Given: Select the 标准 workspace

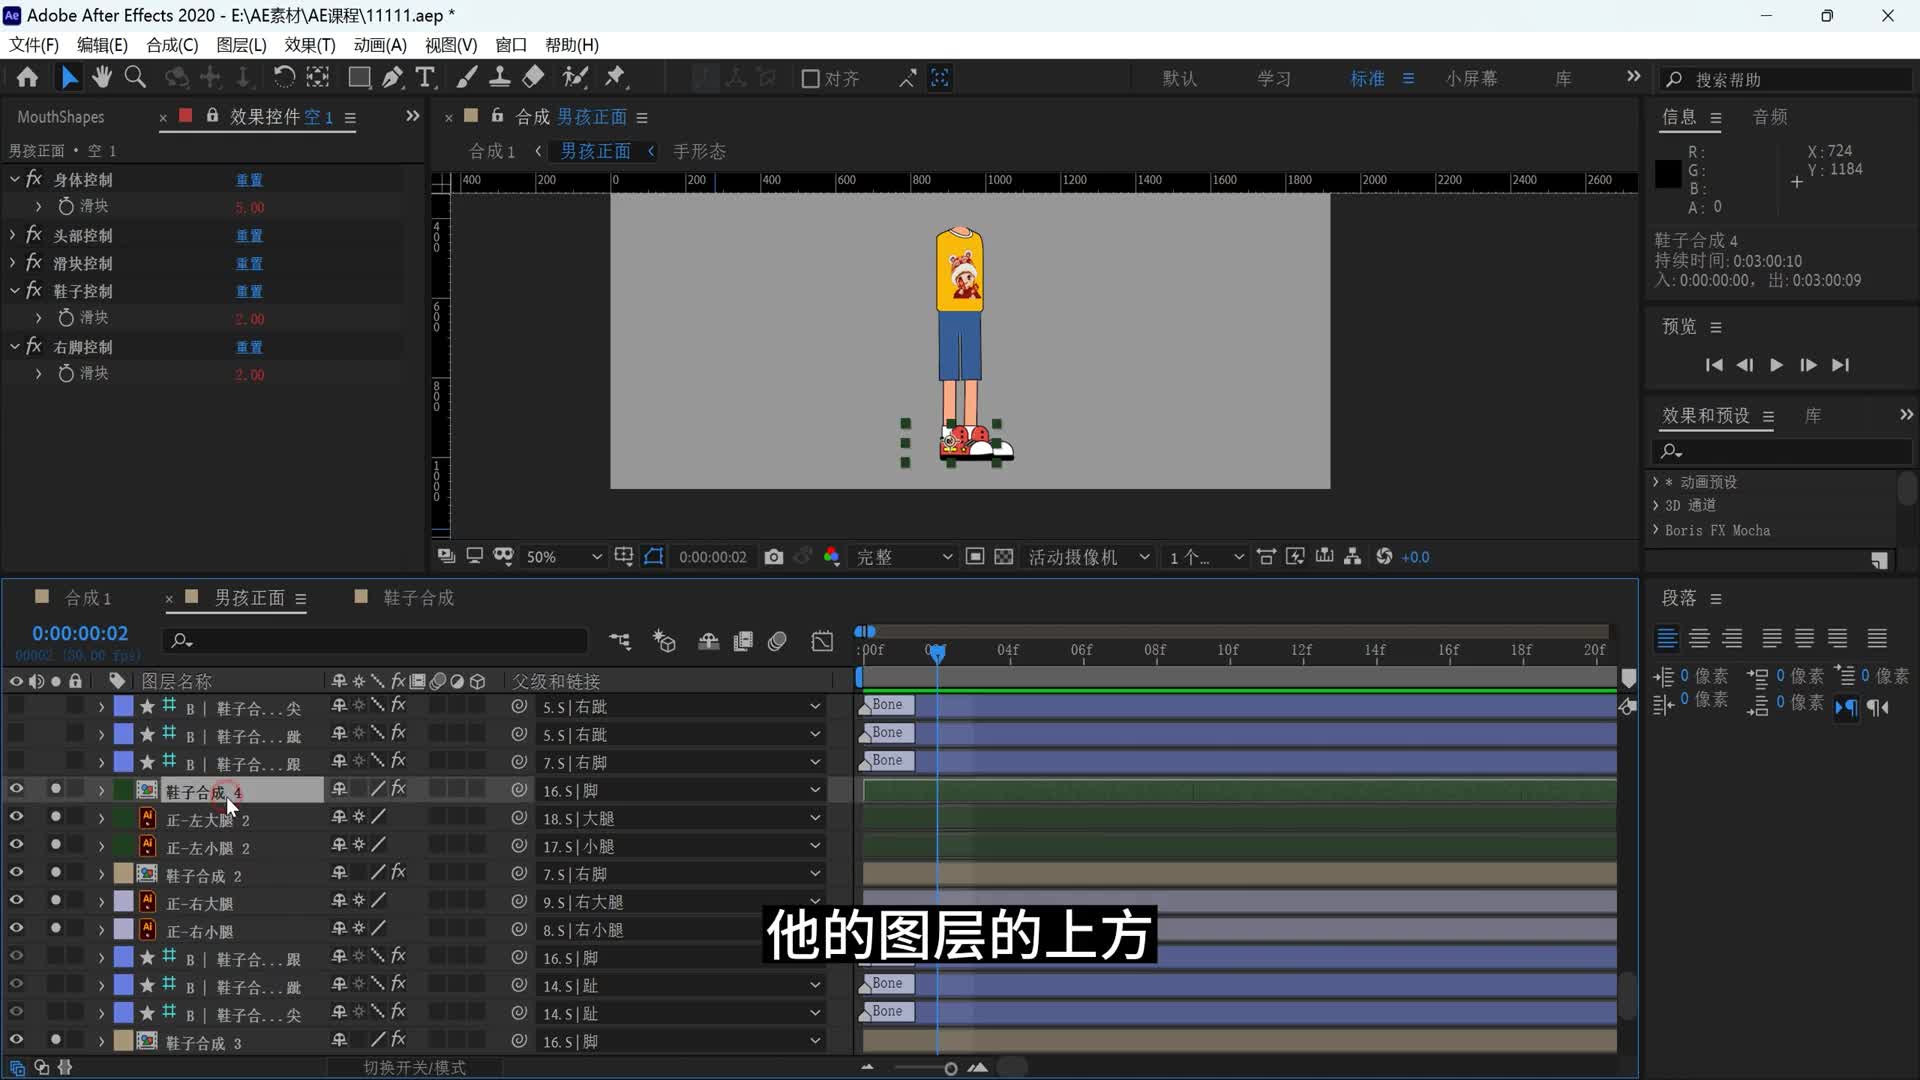Looking at the screenshot, I should 1367,78.
